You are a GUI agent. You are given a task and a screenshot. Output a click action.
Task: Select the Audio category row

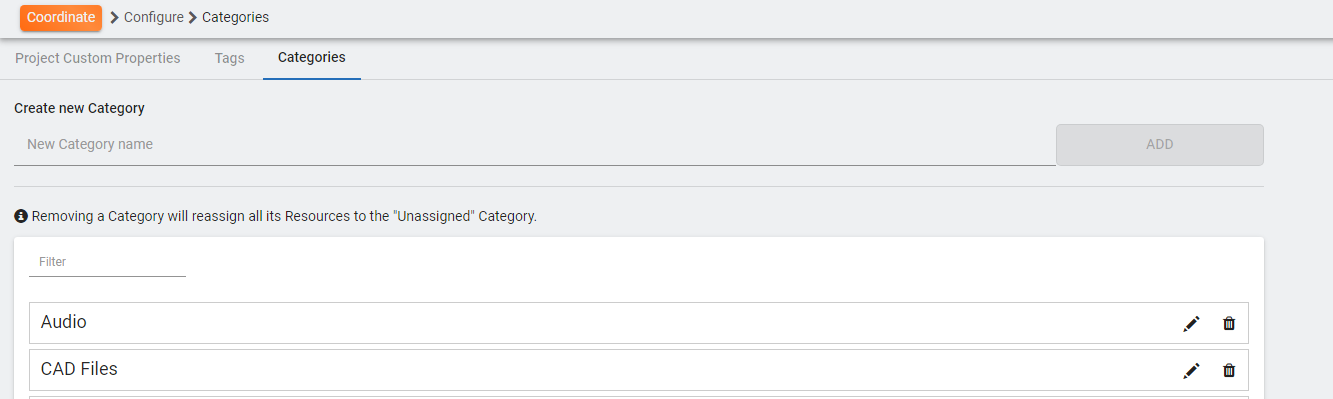point(639,323)
